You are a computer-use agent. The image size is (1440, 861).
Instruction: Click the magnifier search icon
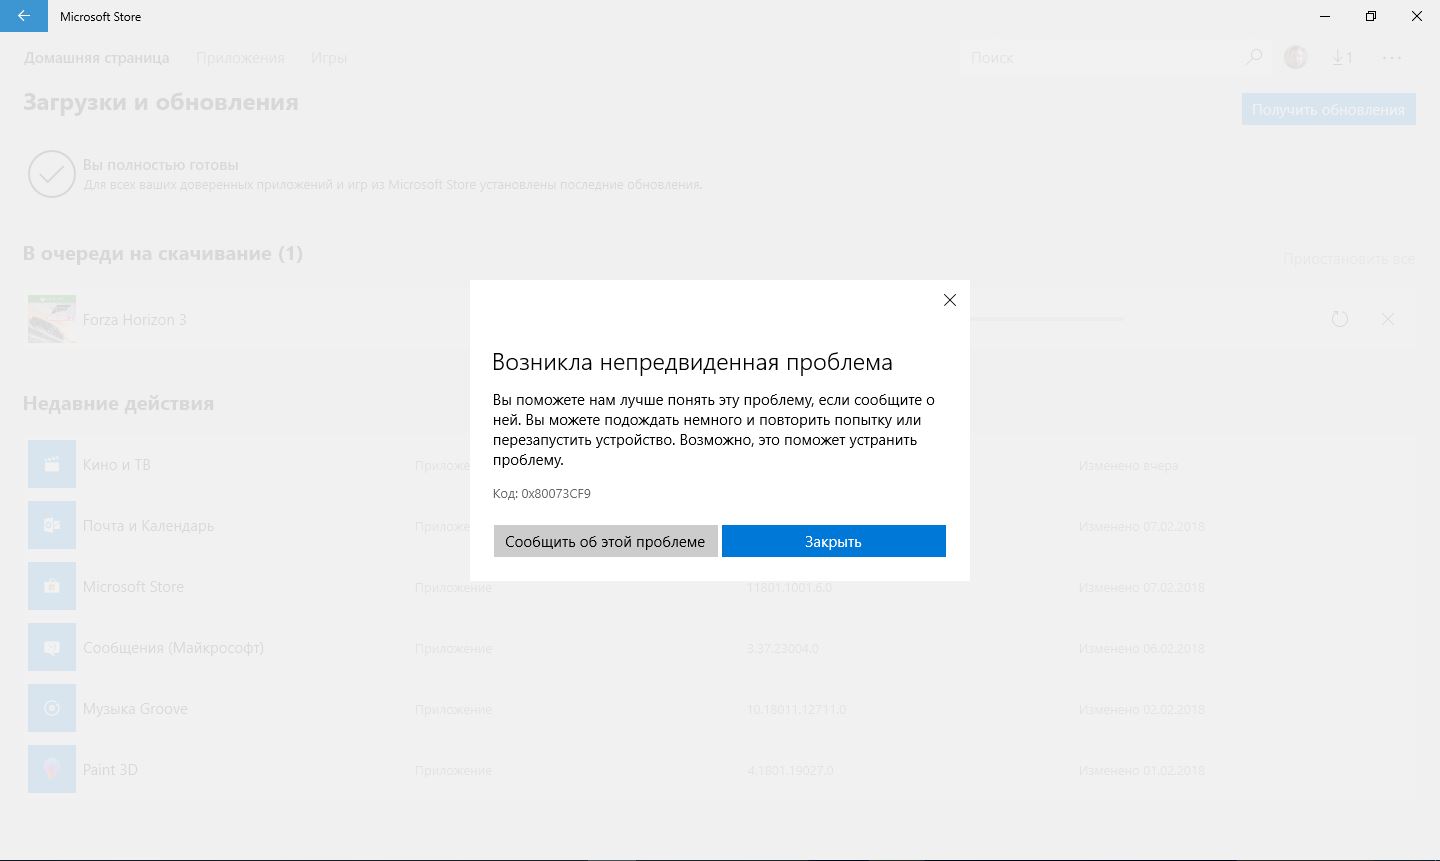(x=1254, y=58)
